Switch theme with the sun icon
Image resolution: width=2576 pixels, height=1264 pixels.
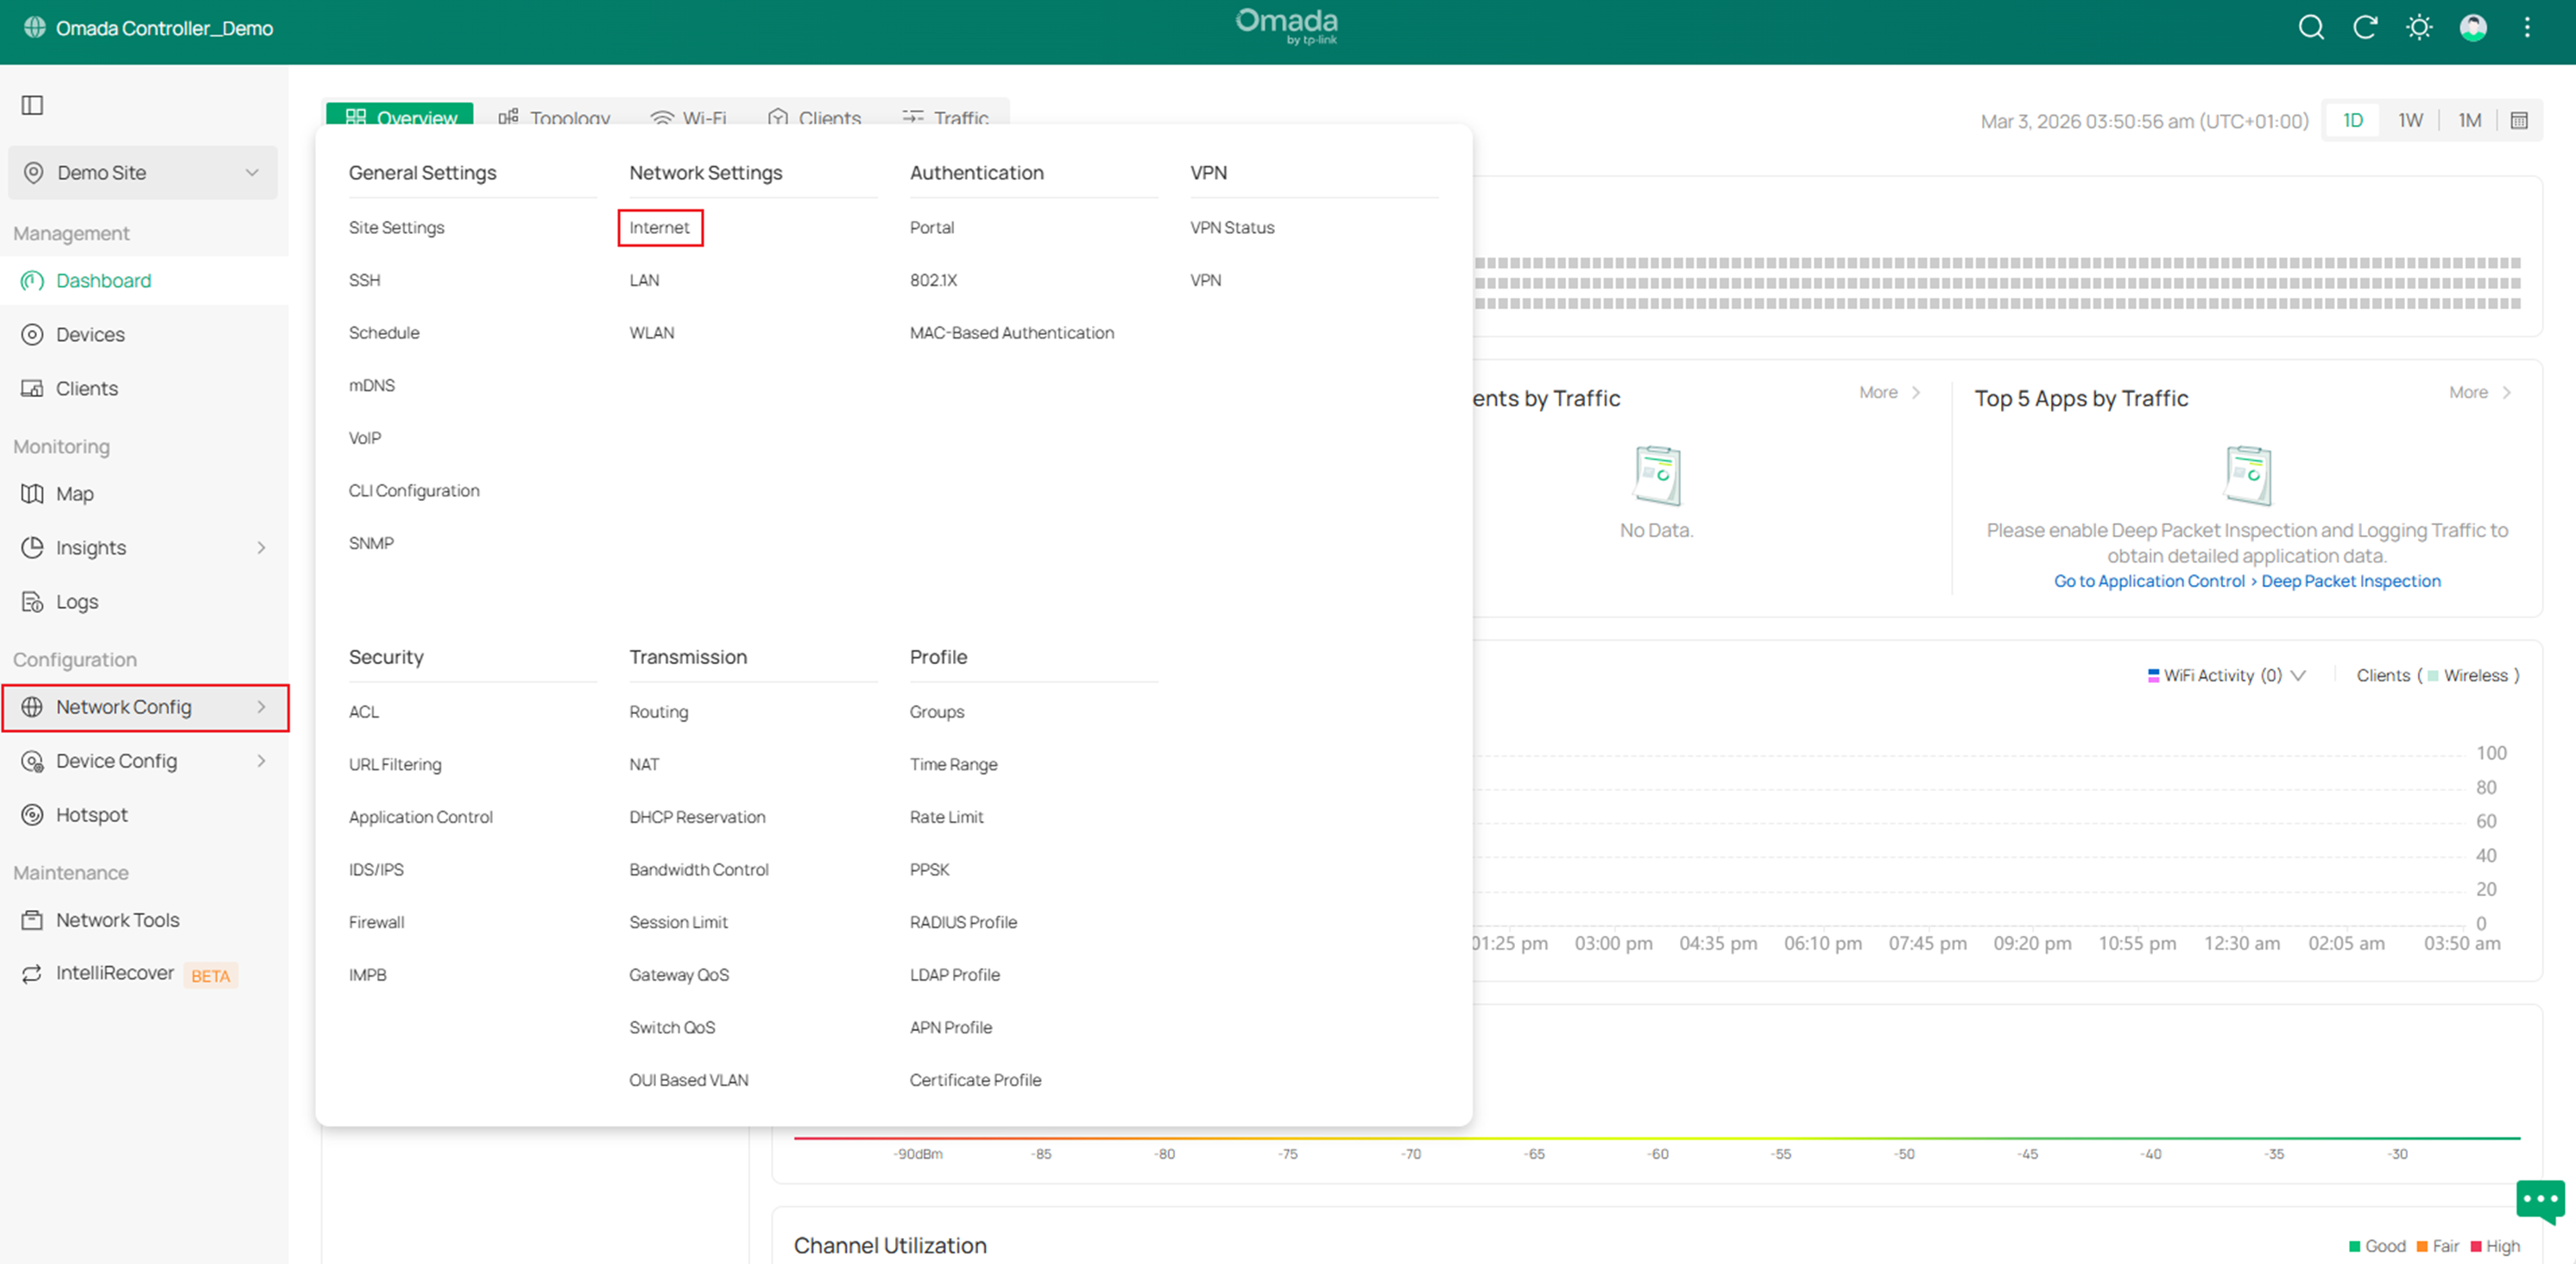tap(2419, 27)
